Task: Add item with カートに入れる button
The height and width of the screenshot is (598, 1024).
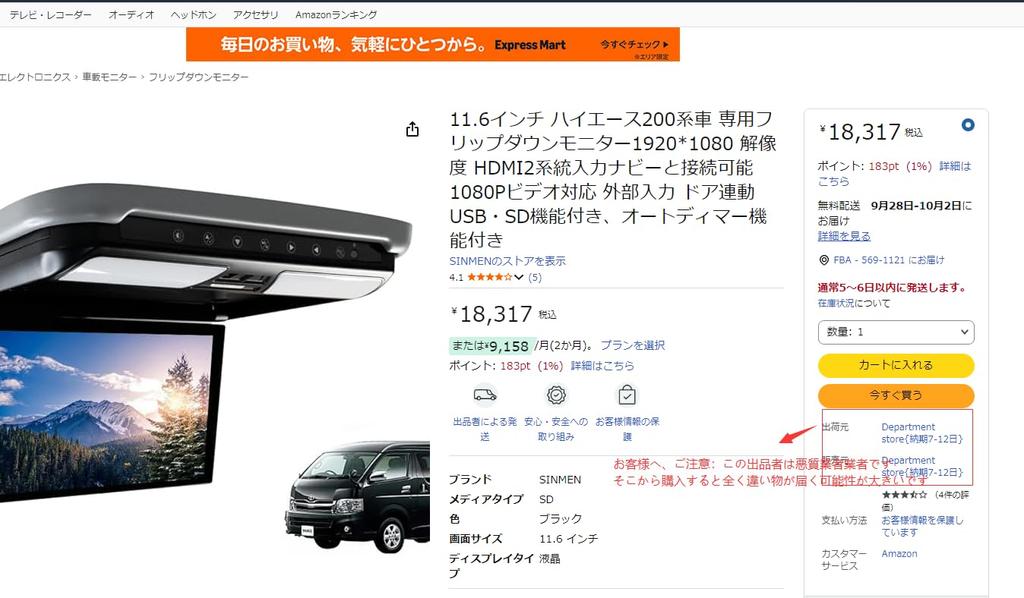Action: [896, 366]
